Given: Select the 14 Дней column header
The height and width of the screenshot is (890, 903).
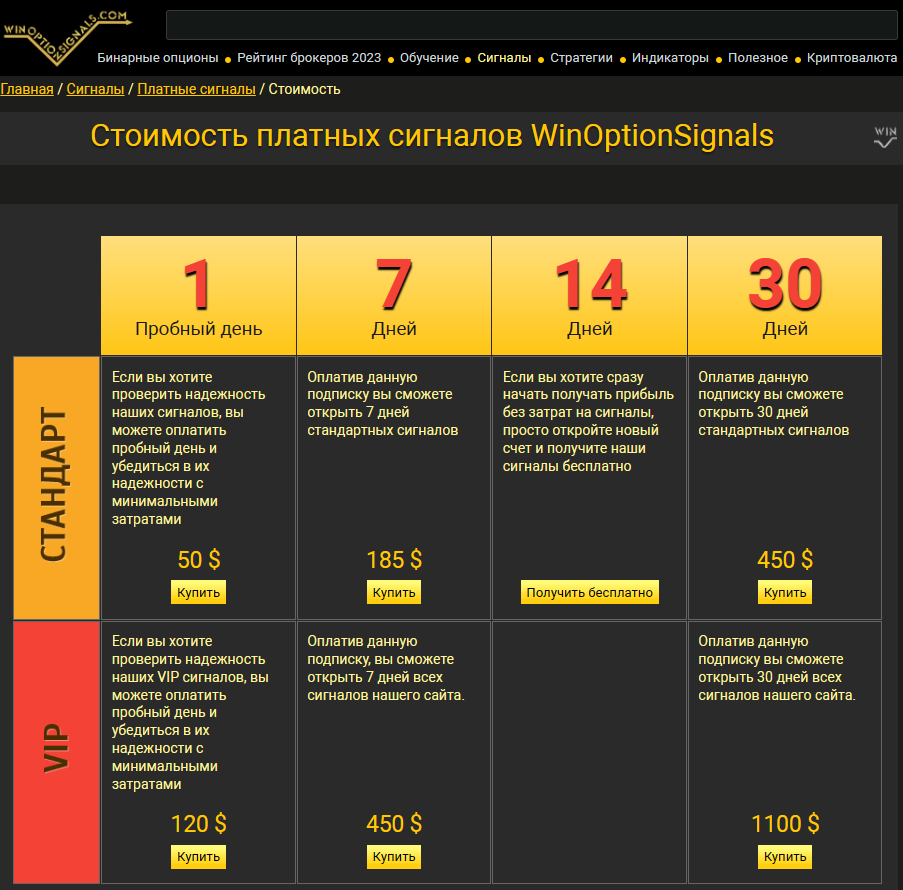Looking at the screenshot, I should (x=590, y=296).
